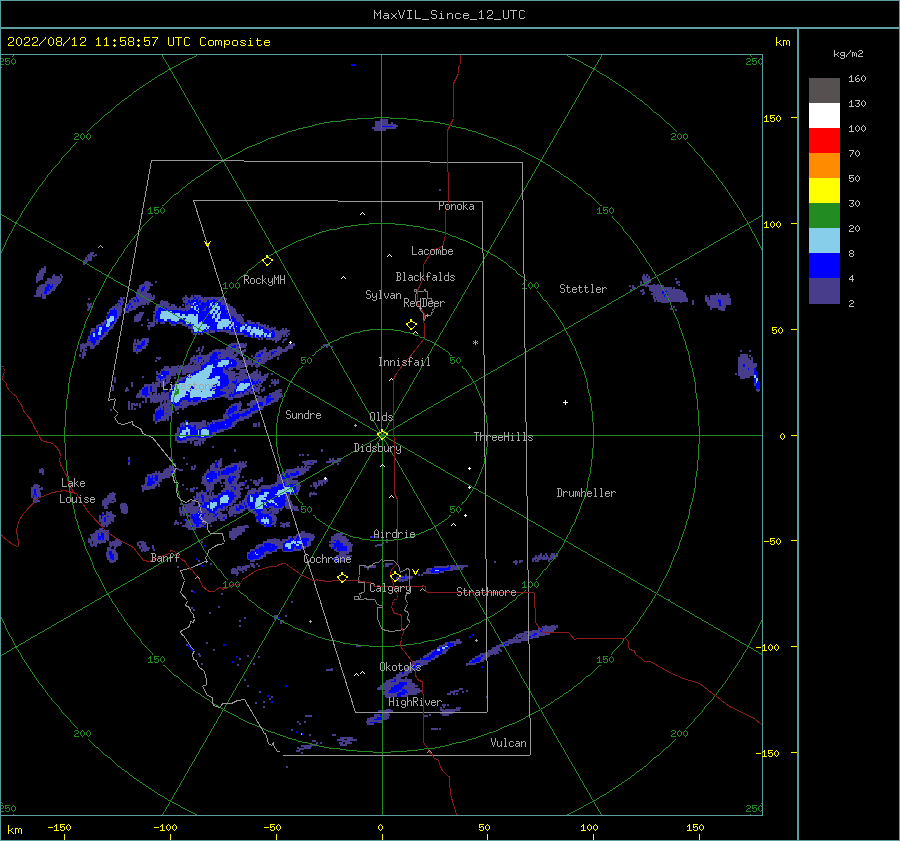This screenshot has height=841, width=900.
Task: Click the yellow radar marker at Olds
Action: pyautogui.click(x=382, y=435)
